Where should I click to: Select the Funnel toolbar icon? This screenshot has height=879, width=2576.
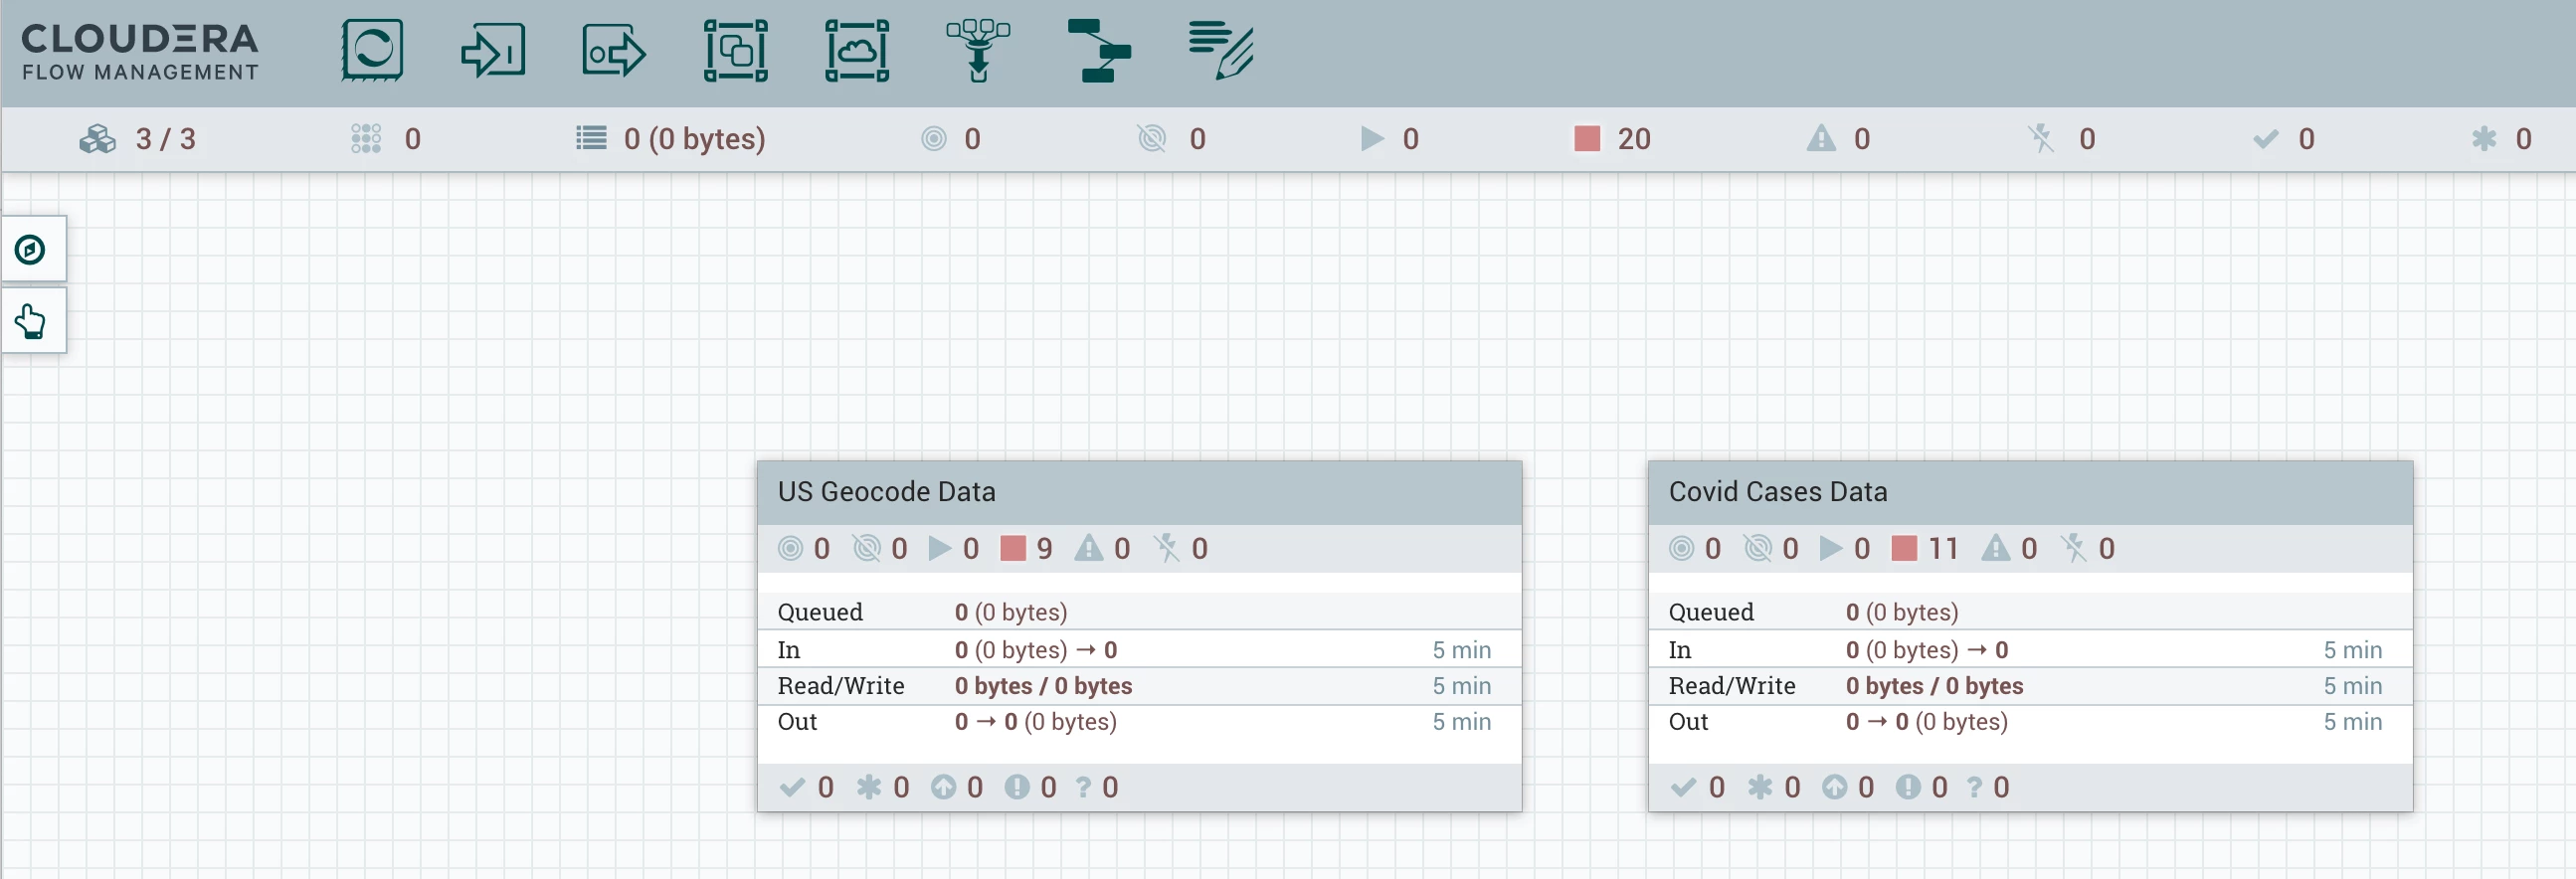click(x=978, y=50)
